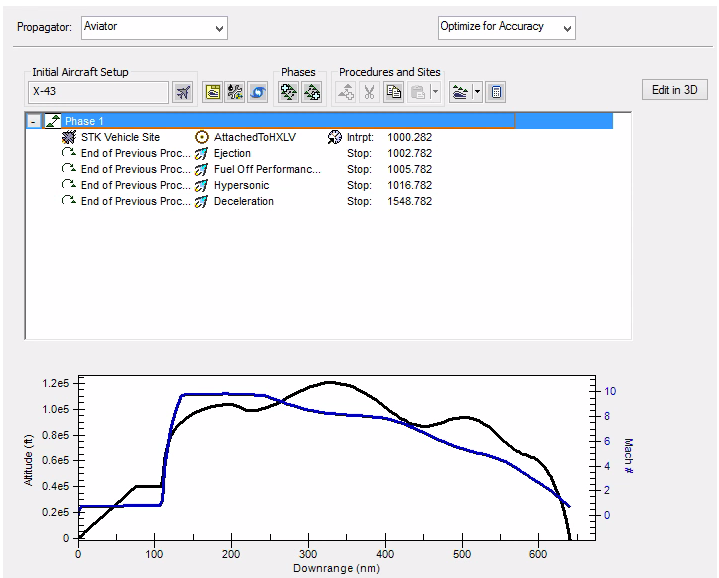Click the first Phases toolbar icon
The image size is (719, 578).
click(288, 92)
